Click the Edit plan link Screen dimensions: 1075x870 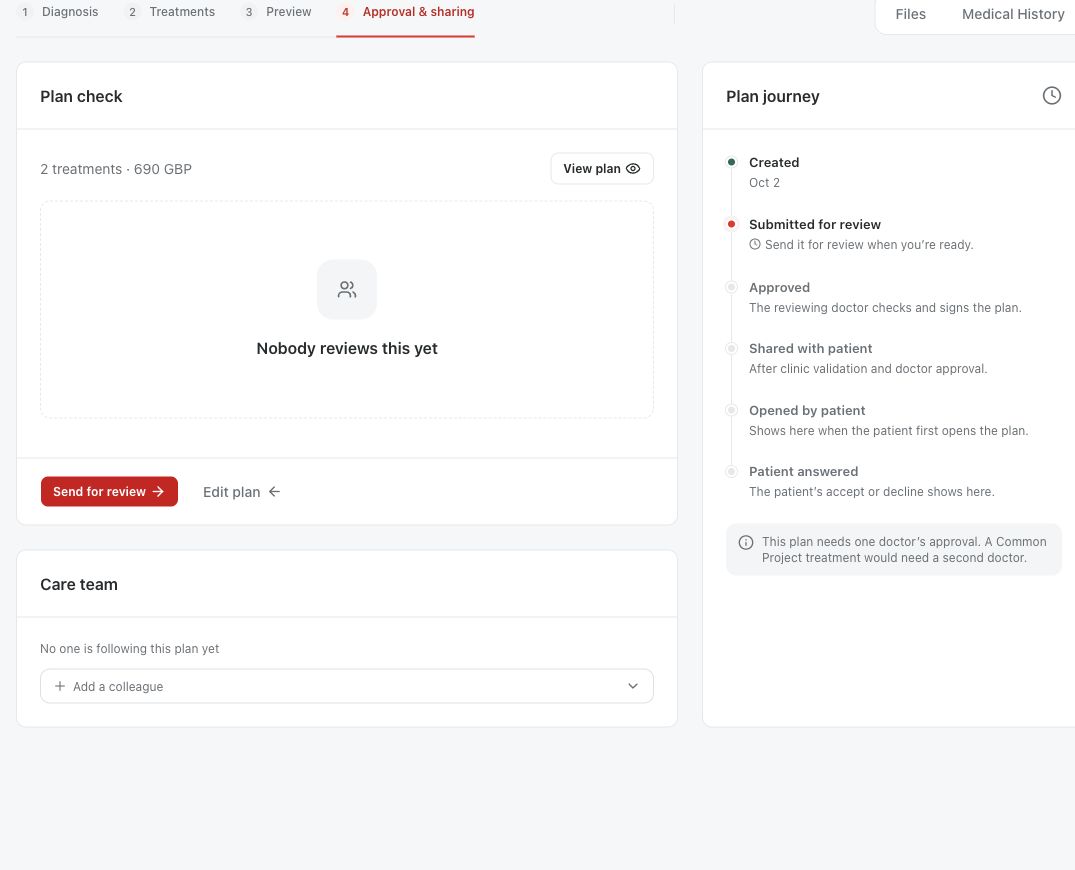point(241,492)
